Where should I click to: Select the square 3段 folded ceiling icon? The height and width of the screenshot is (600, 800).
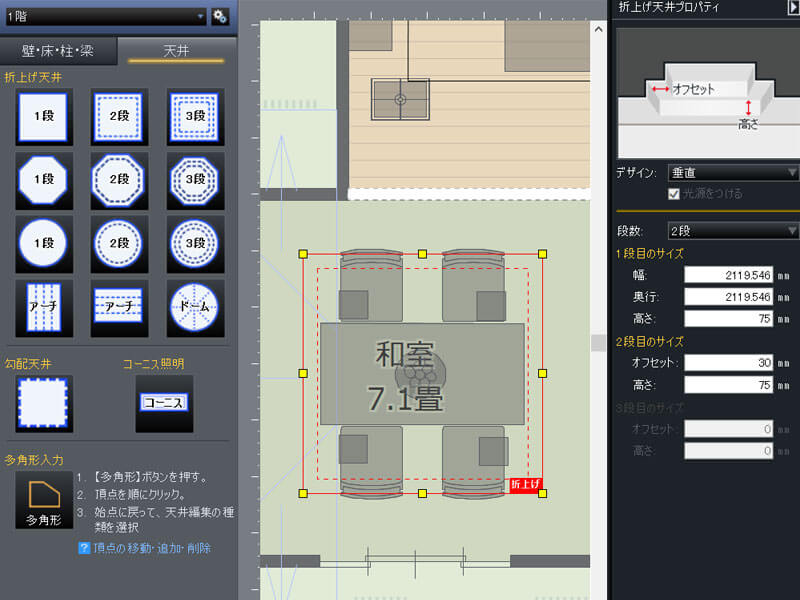click(x=195, y=116)
